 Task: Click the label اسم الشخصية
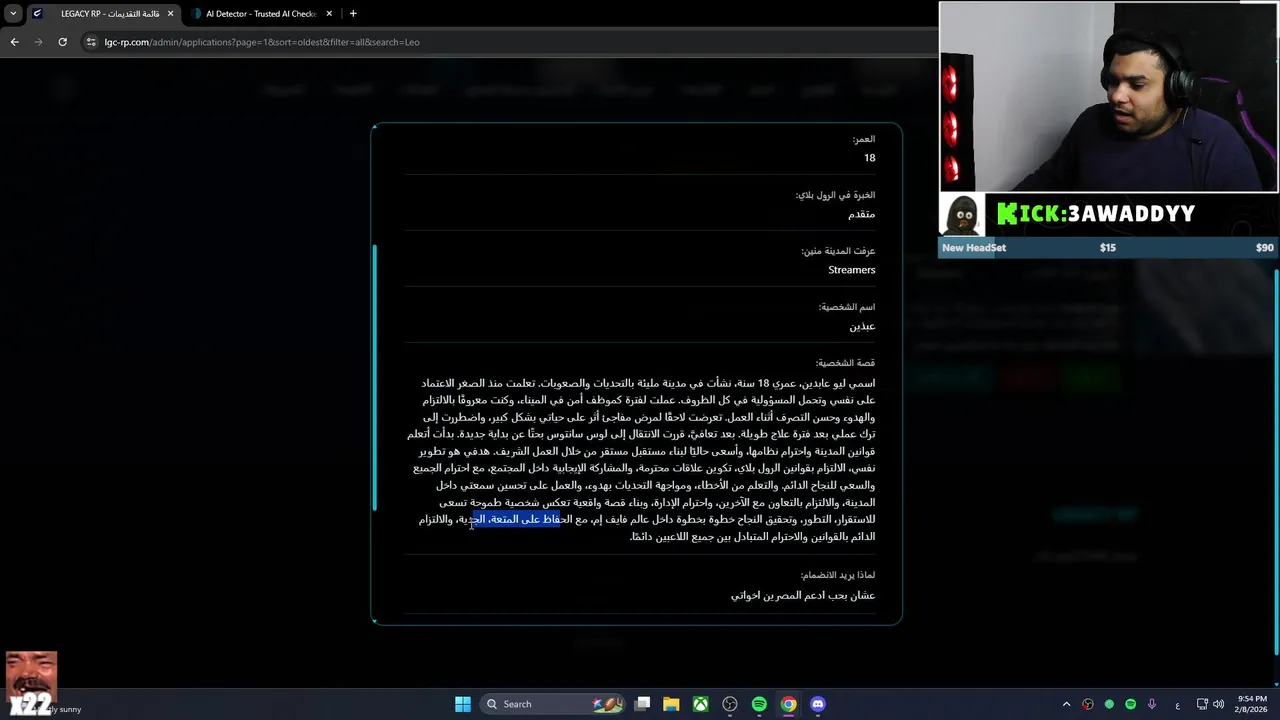pyautogui.click(x=847, y=307)
